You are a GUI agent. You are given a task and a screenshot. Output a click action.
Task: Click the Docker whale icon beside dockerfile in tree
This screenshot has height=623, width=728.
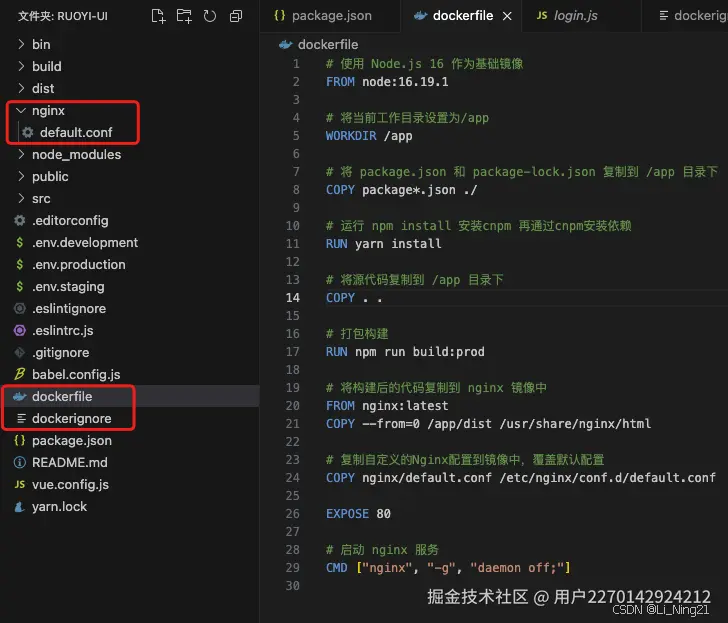coord(20,396)
